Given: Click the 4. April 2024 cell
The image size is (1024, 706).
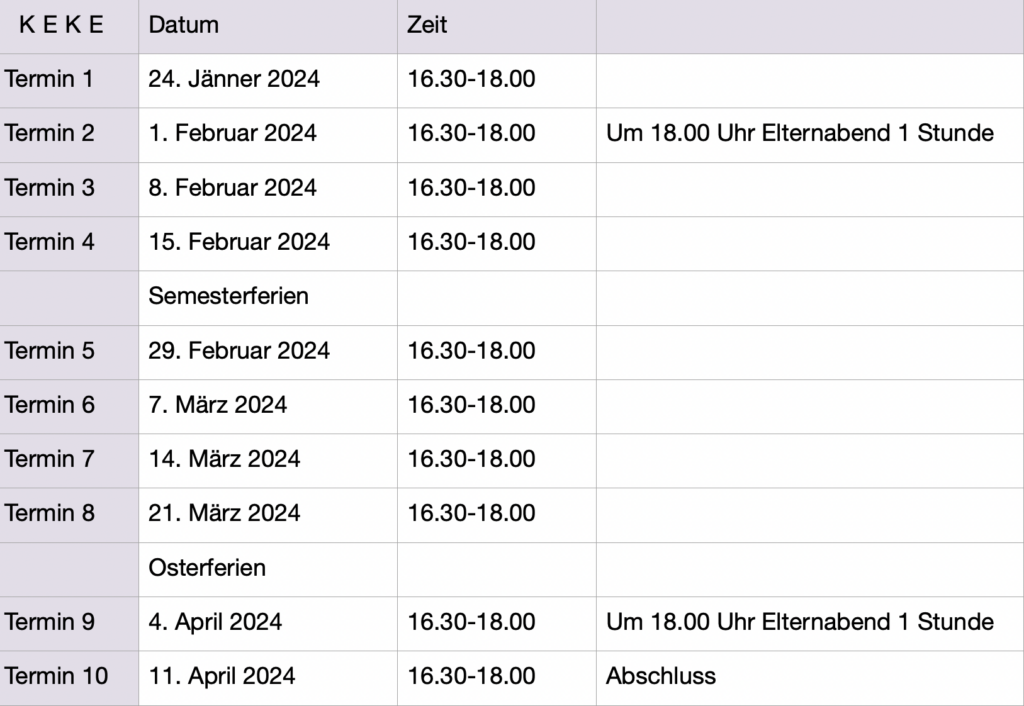Looking at the screenshot, I should click(215, 622).
